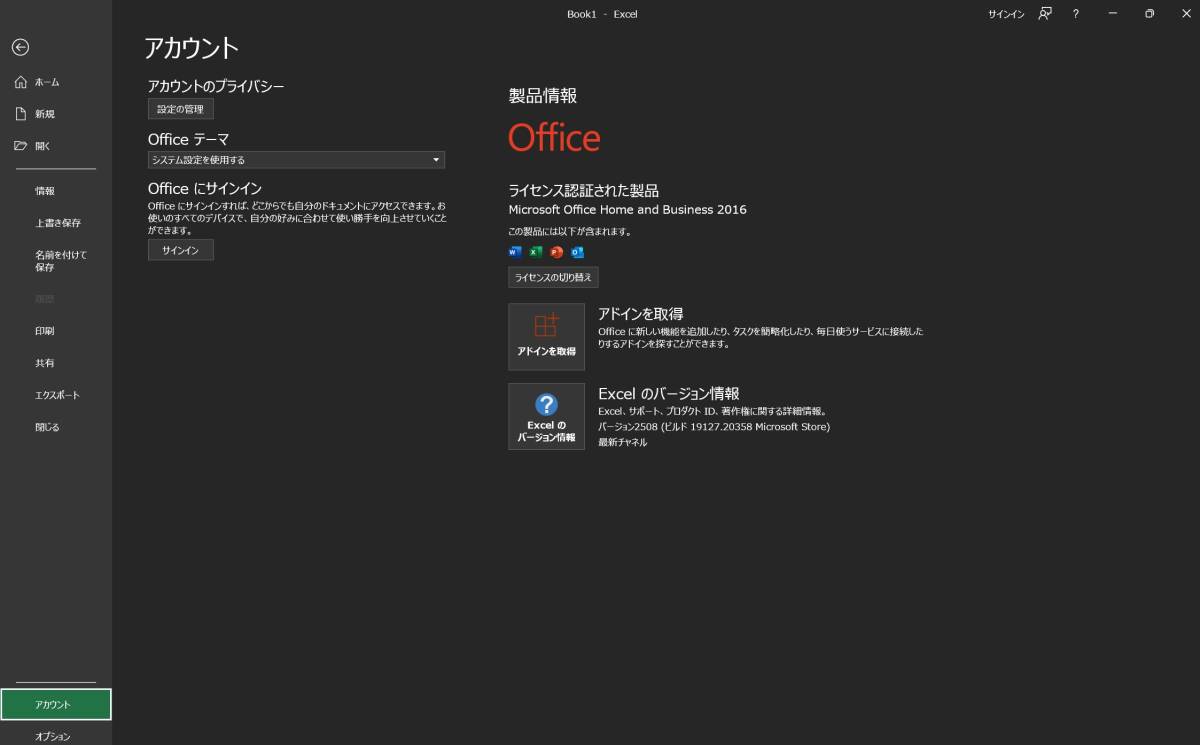Click the Word app icon

[515, 252]
